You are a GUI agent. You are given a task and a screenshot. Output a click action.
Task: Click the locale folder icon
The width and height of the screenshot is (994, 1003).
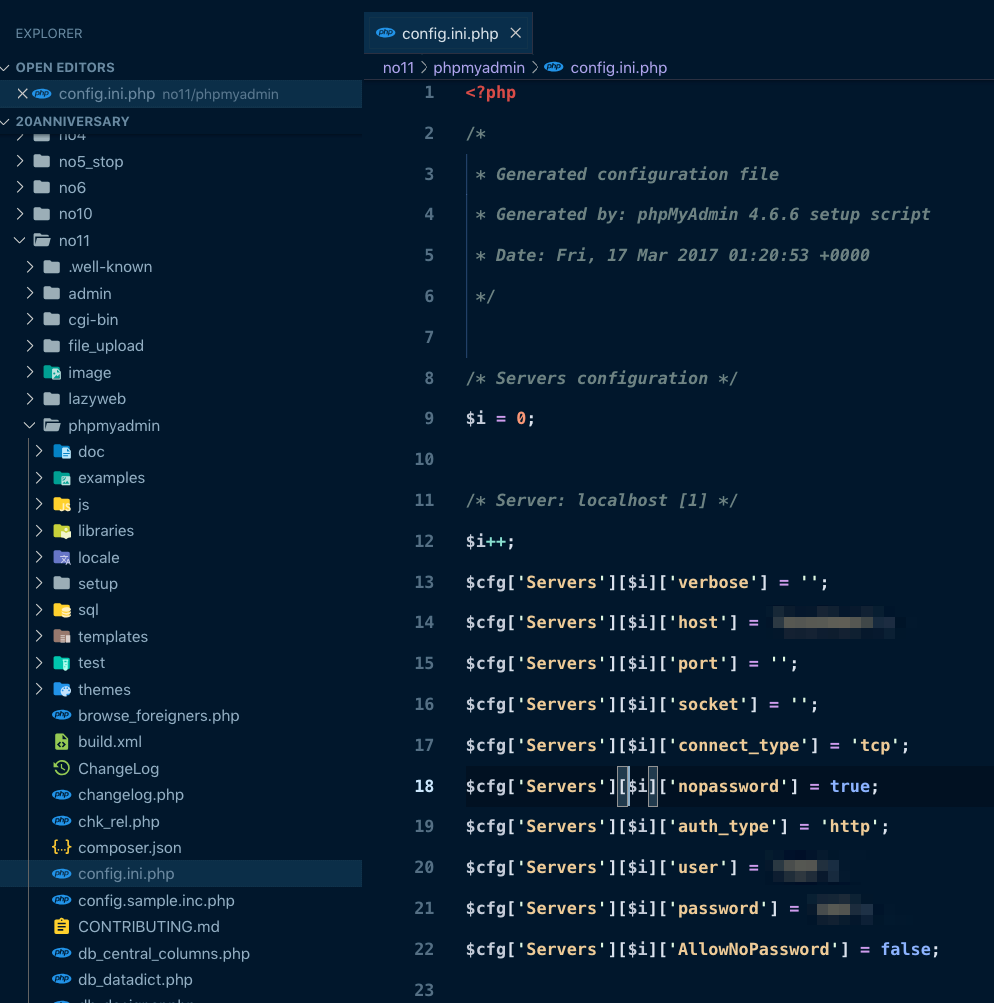[x=62, y=557]
